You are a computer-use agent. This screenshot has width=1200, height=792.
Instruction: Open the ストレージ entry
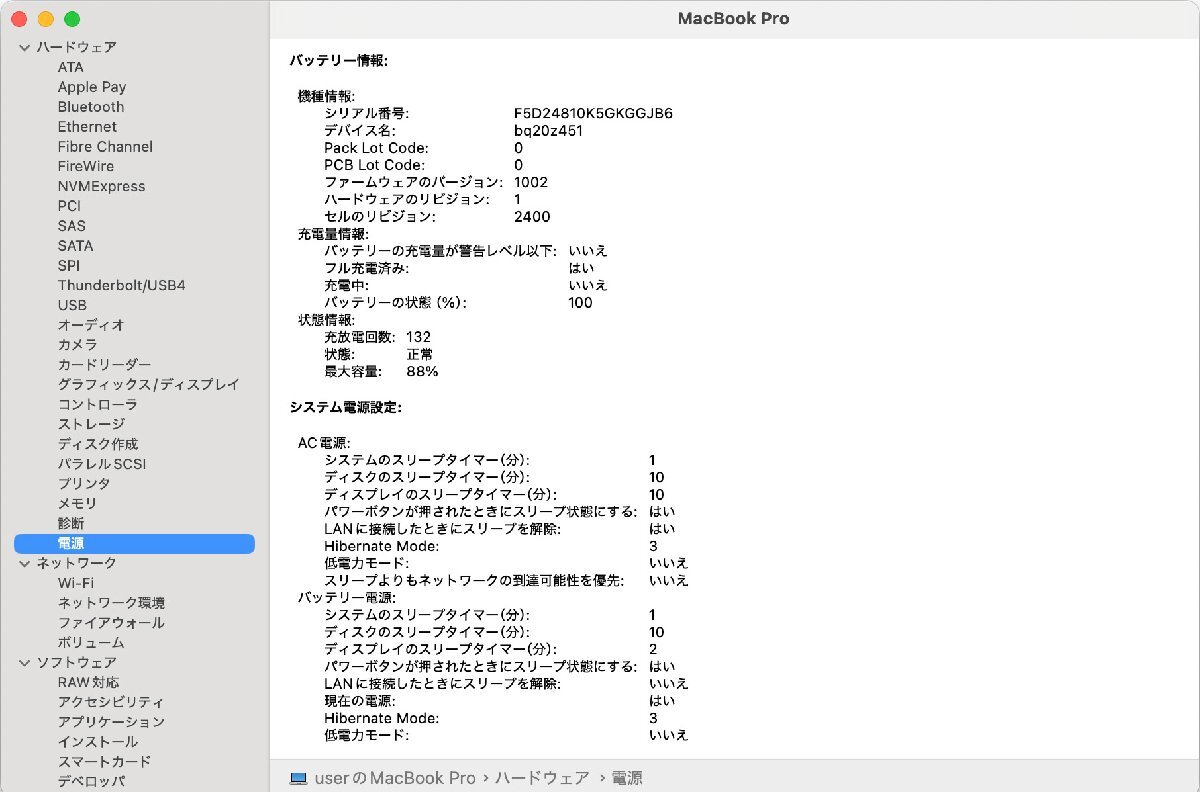(x=91, y=424)
